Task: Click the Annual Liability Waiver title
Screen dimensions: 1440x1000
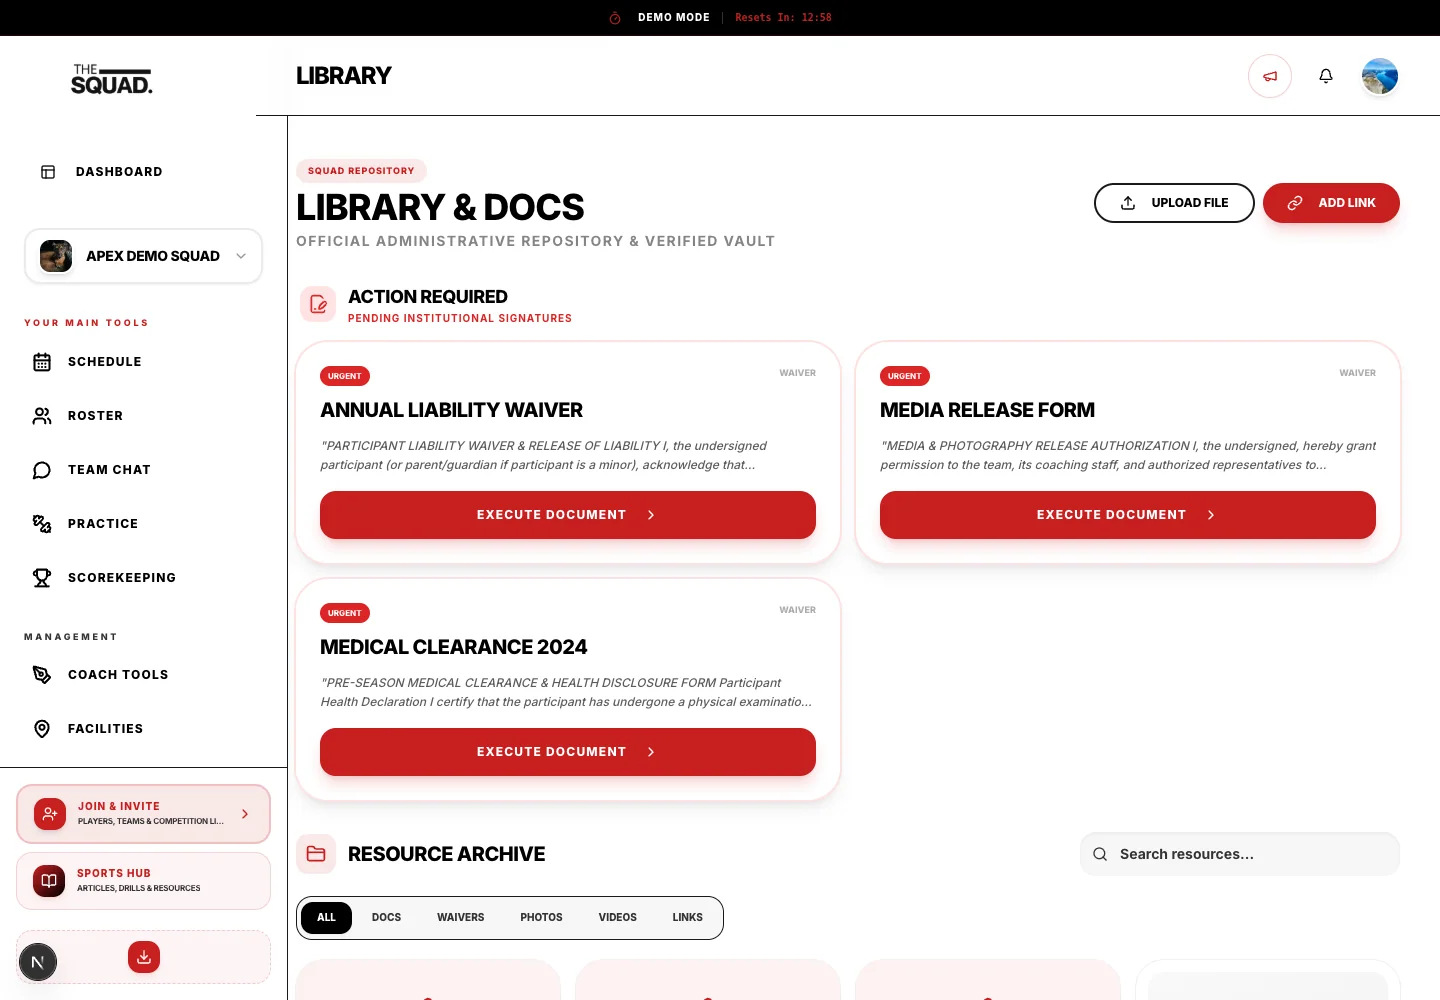Action: (451, 410)
